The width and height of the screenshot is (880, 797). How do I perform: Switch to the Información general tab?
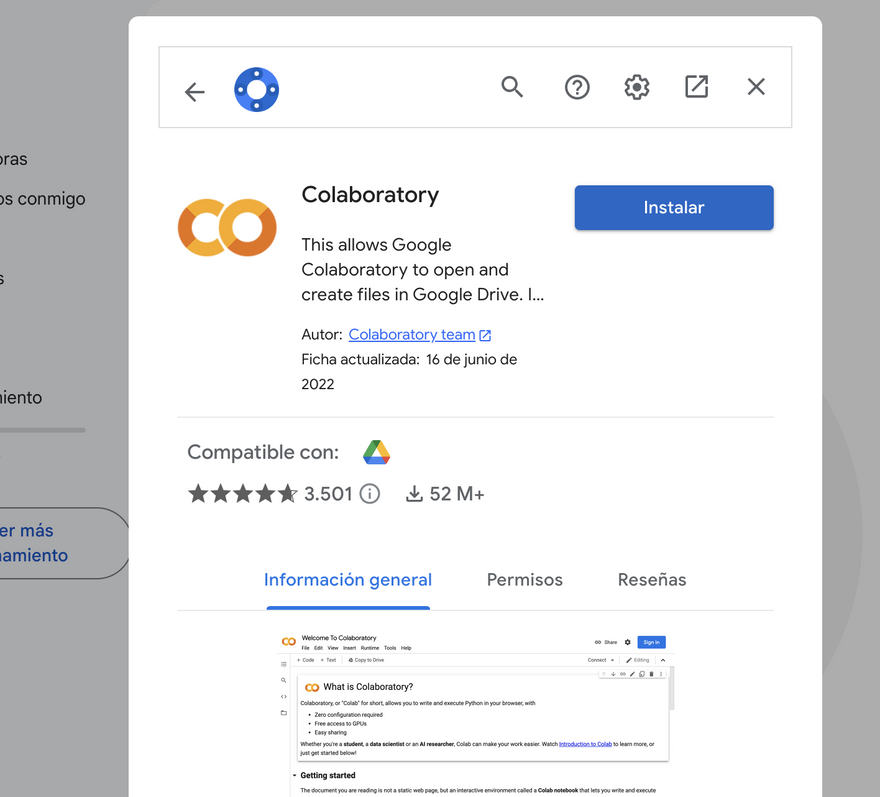coord(348,580)
